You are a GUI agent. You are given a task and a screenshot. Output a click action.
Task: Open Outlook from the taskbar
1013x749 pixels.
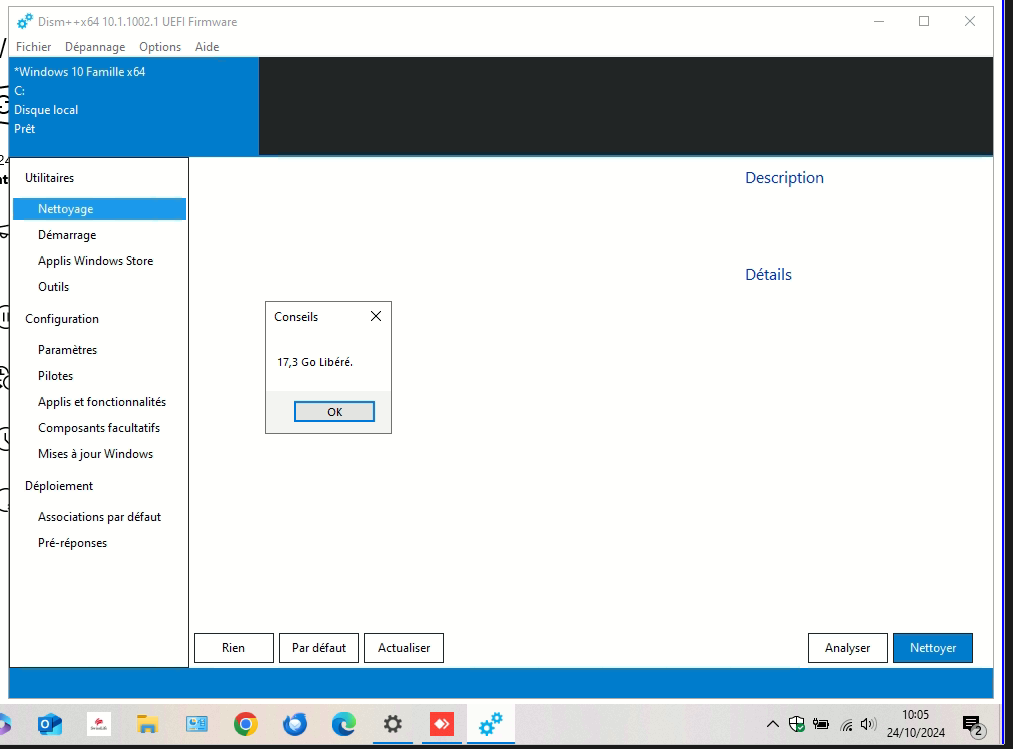[50, 725]
